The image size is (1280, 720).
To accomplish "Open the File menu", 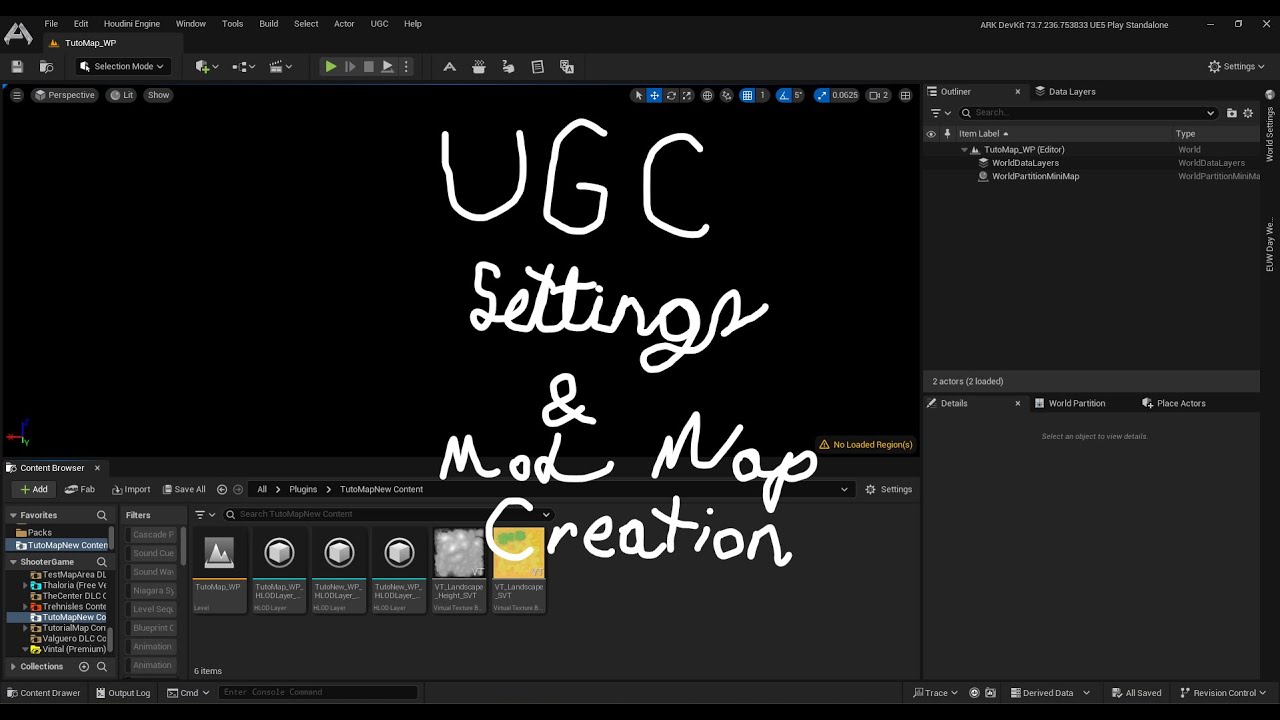I will [x=51, y=23].
